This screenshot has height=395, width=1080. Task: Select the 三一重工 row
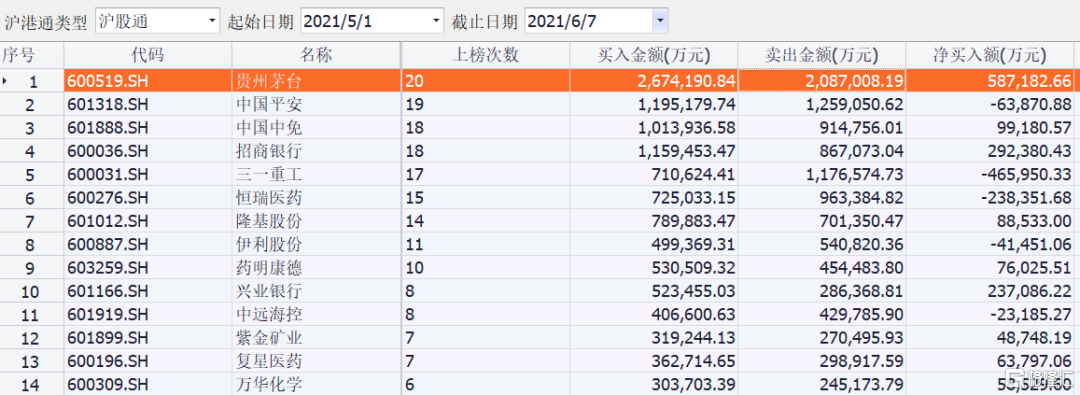coord(540,174)
